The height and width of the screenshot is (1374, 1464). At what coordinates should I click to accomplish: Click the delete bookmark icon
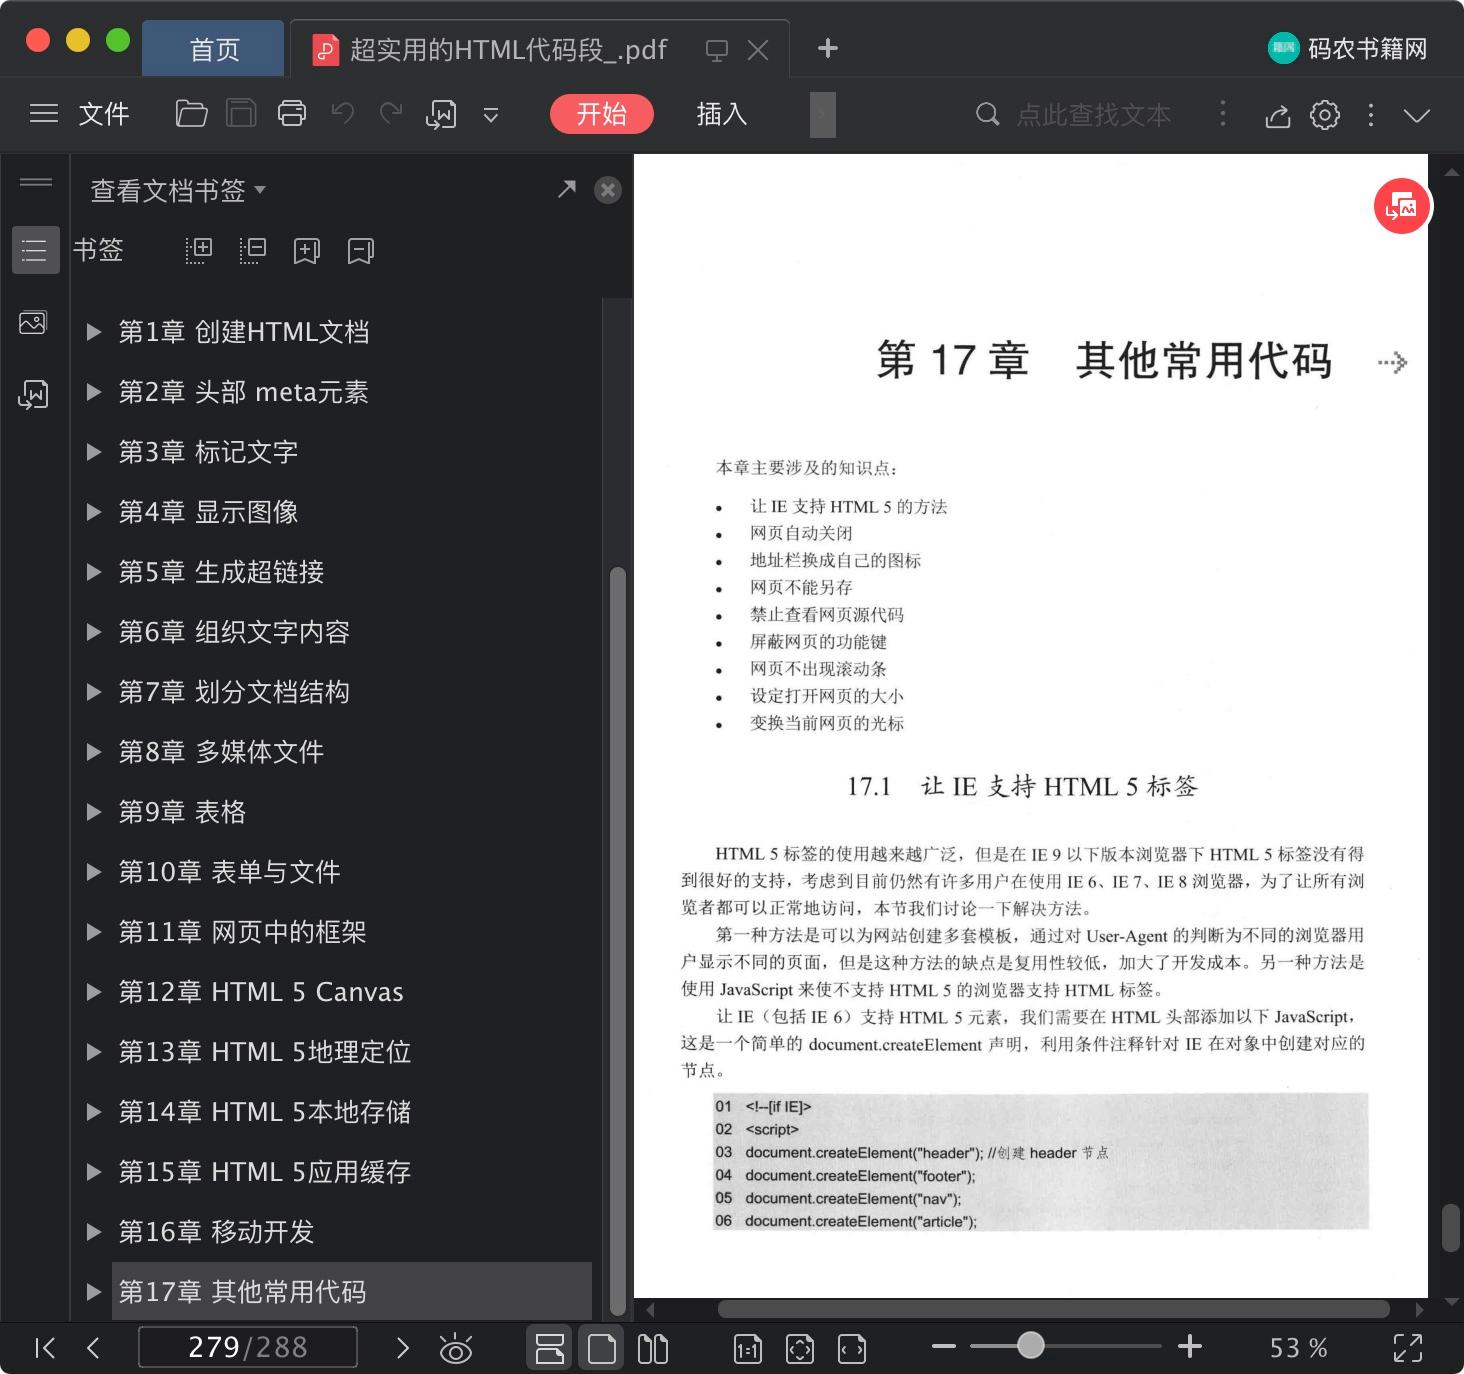pyautogui.click(x=361, y=251)
